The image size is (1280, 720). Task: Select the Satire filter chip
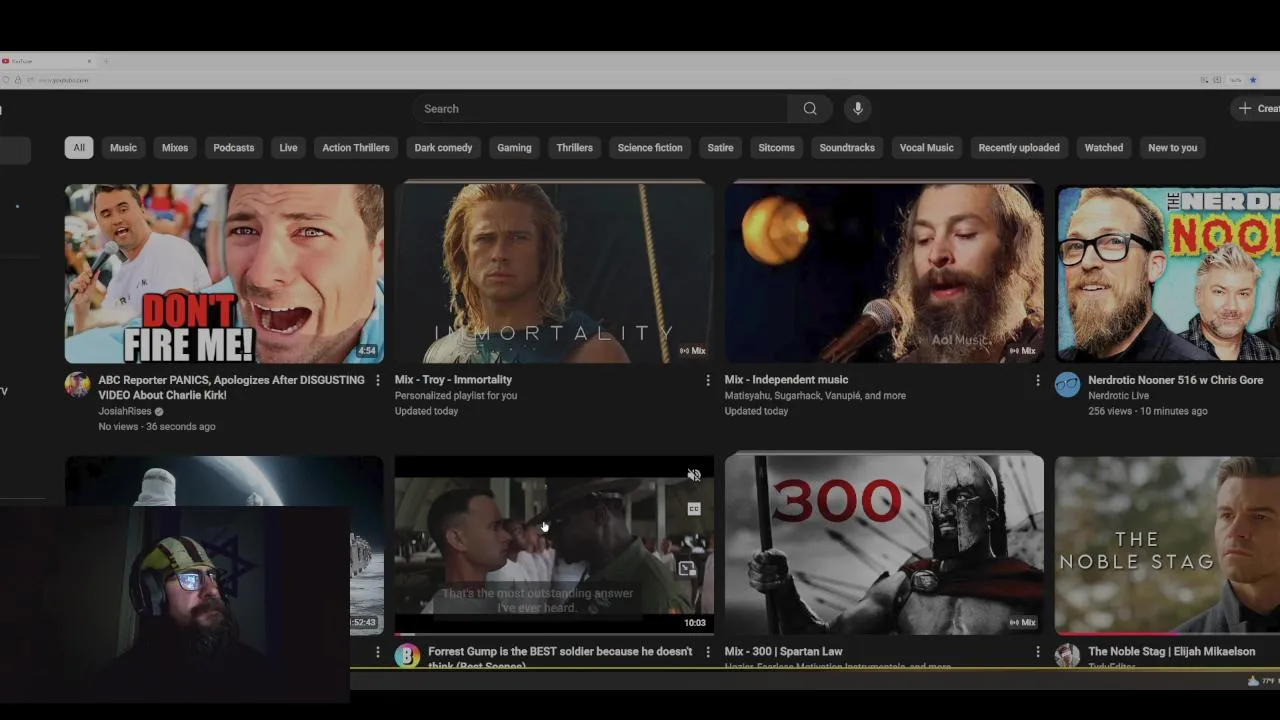pyautogui.click(x=720, y=148)
